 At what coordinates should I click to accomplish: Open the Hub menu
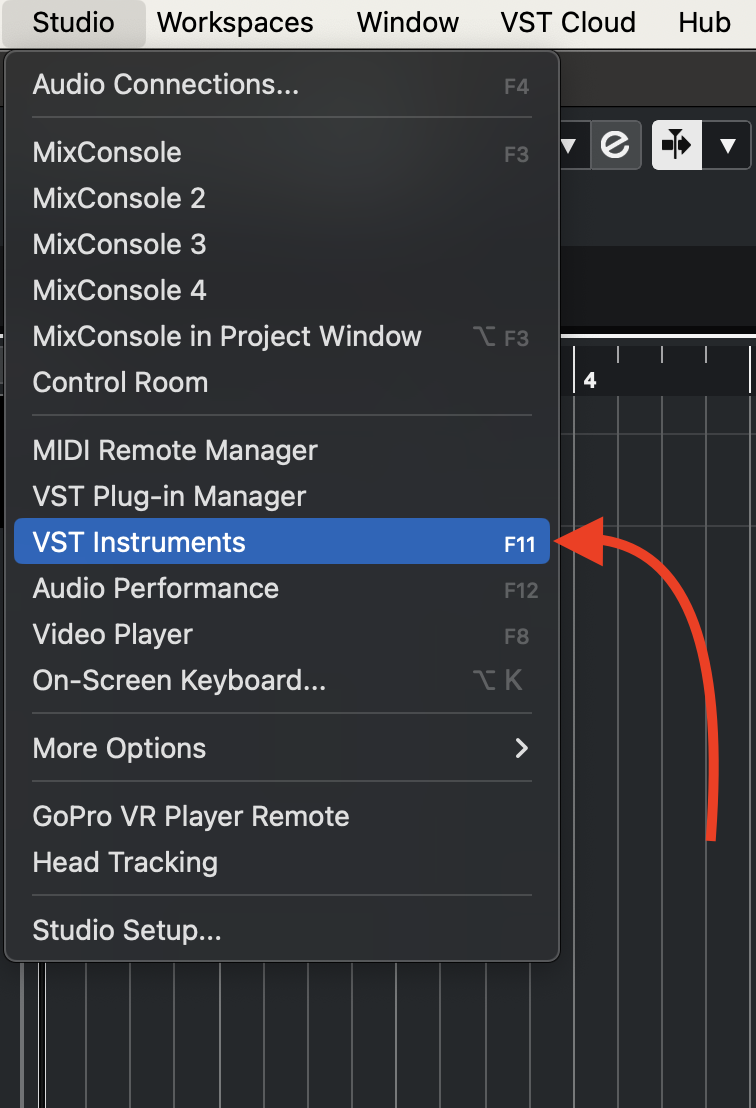click(x=704, y=22)
